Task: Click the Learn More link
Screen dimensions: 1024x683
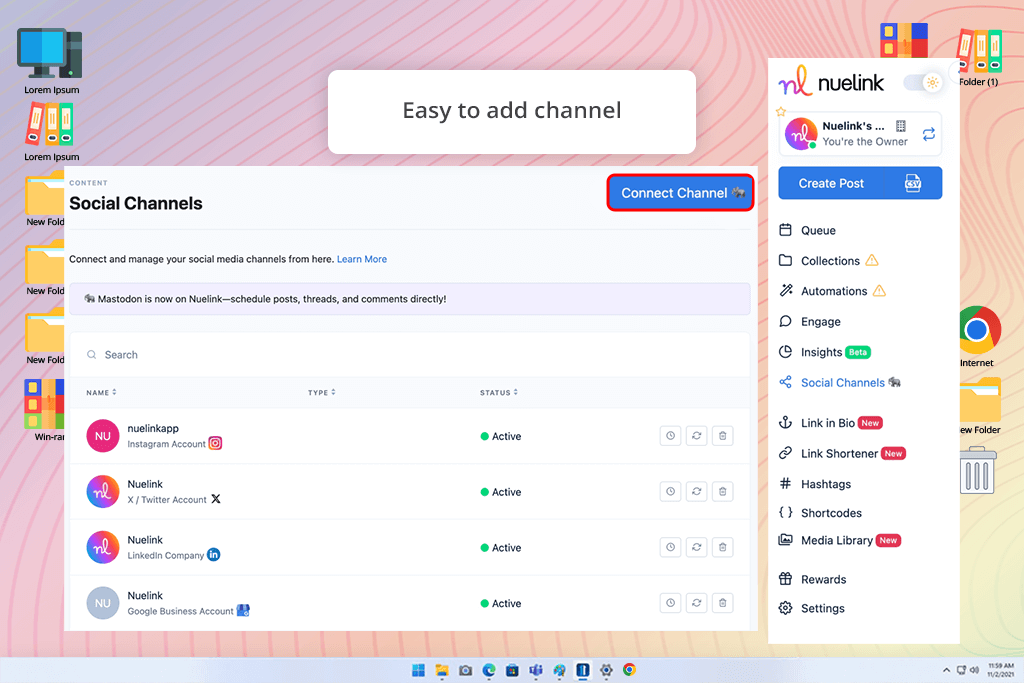Action: point(362,259)
